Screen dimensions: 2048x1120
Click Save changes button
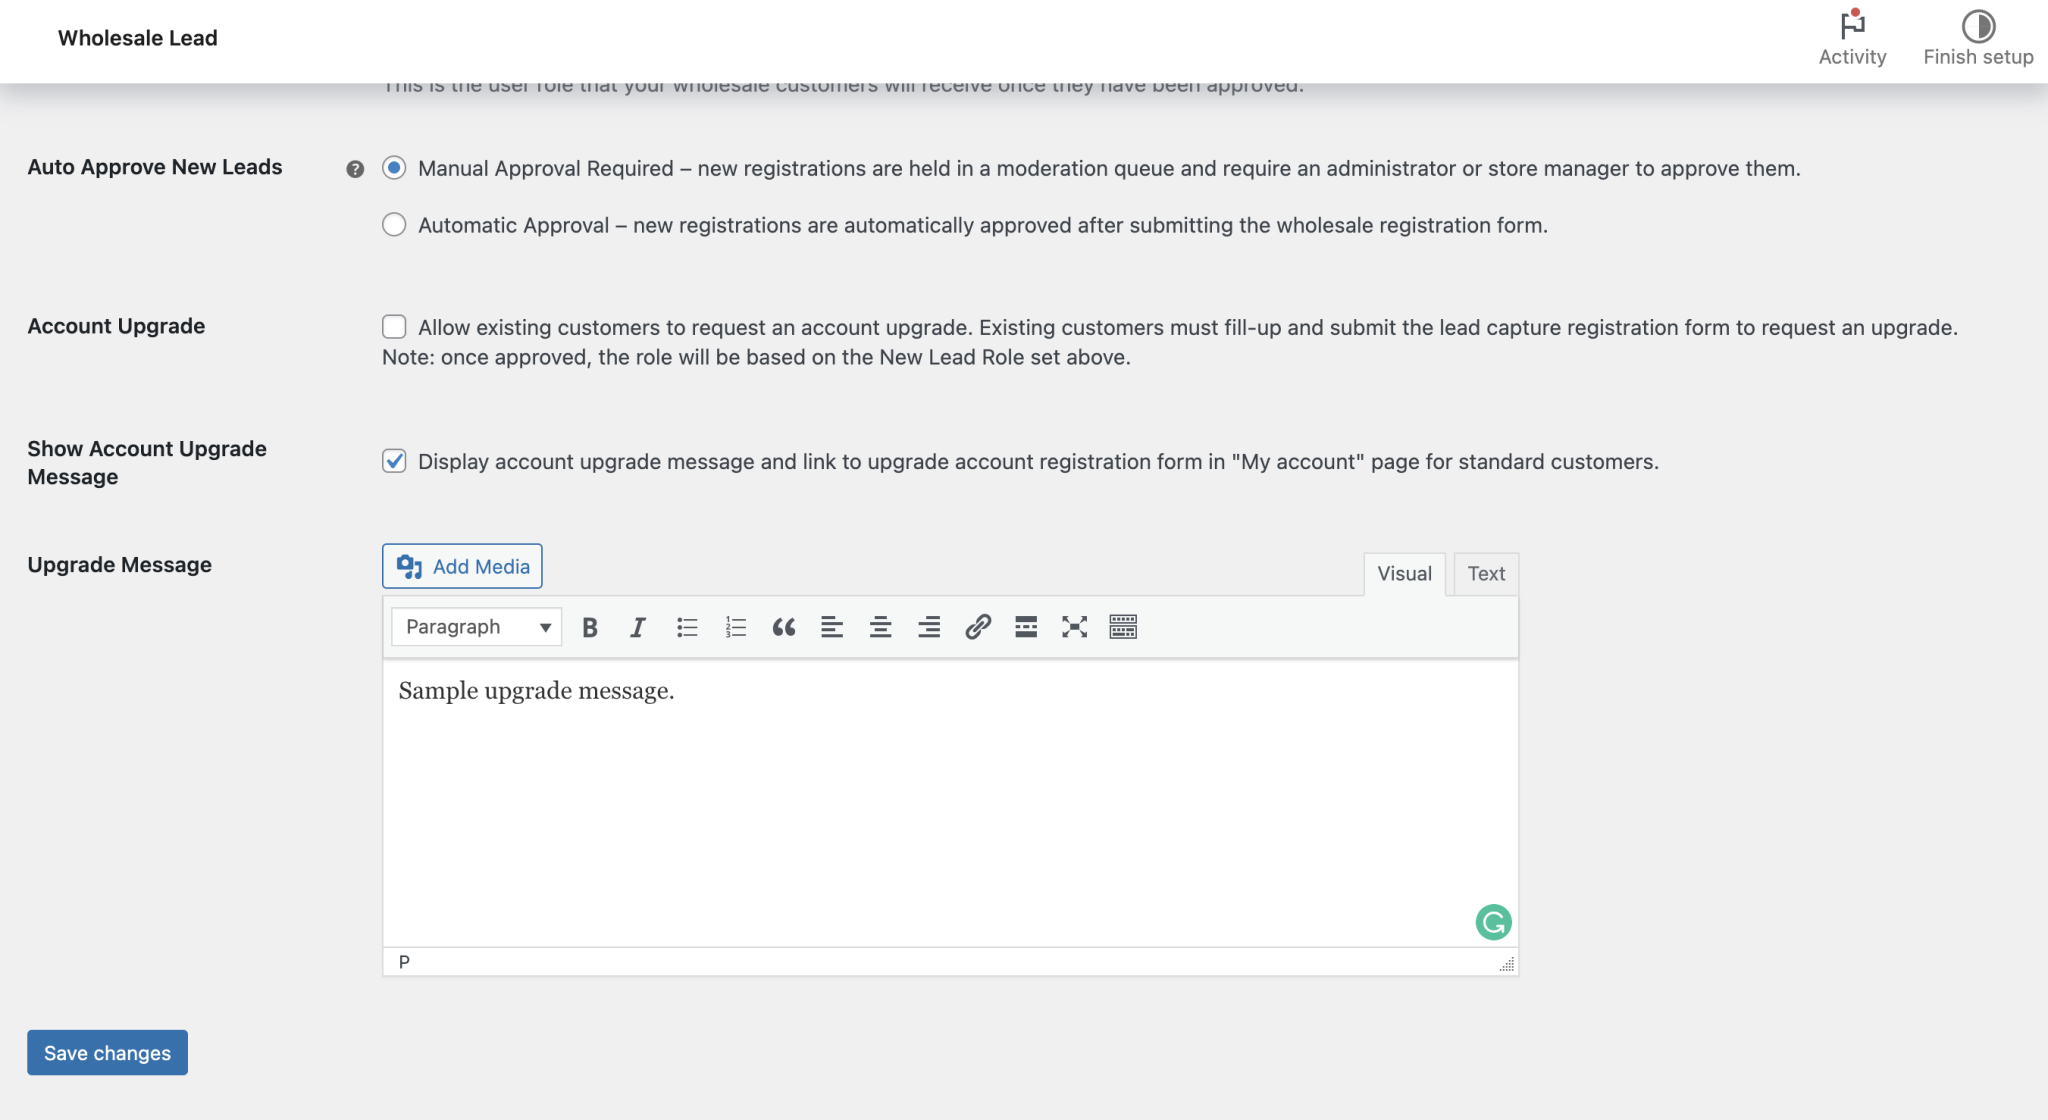click(107, 1053)
